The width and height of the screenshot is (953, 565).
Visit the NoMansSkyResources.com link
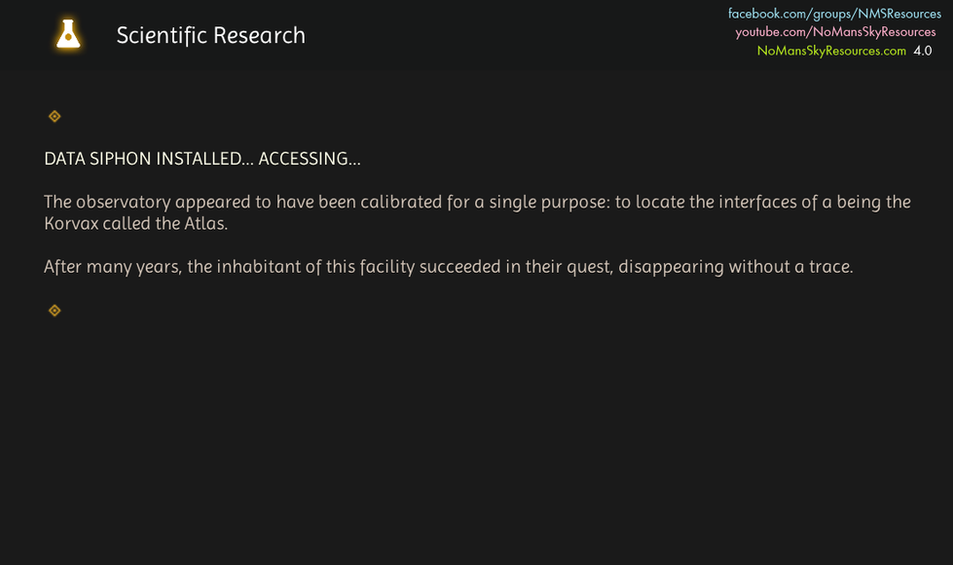tap(831, 50)
